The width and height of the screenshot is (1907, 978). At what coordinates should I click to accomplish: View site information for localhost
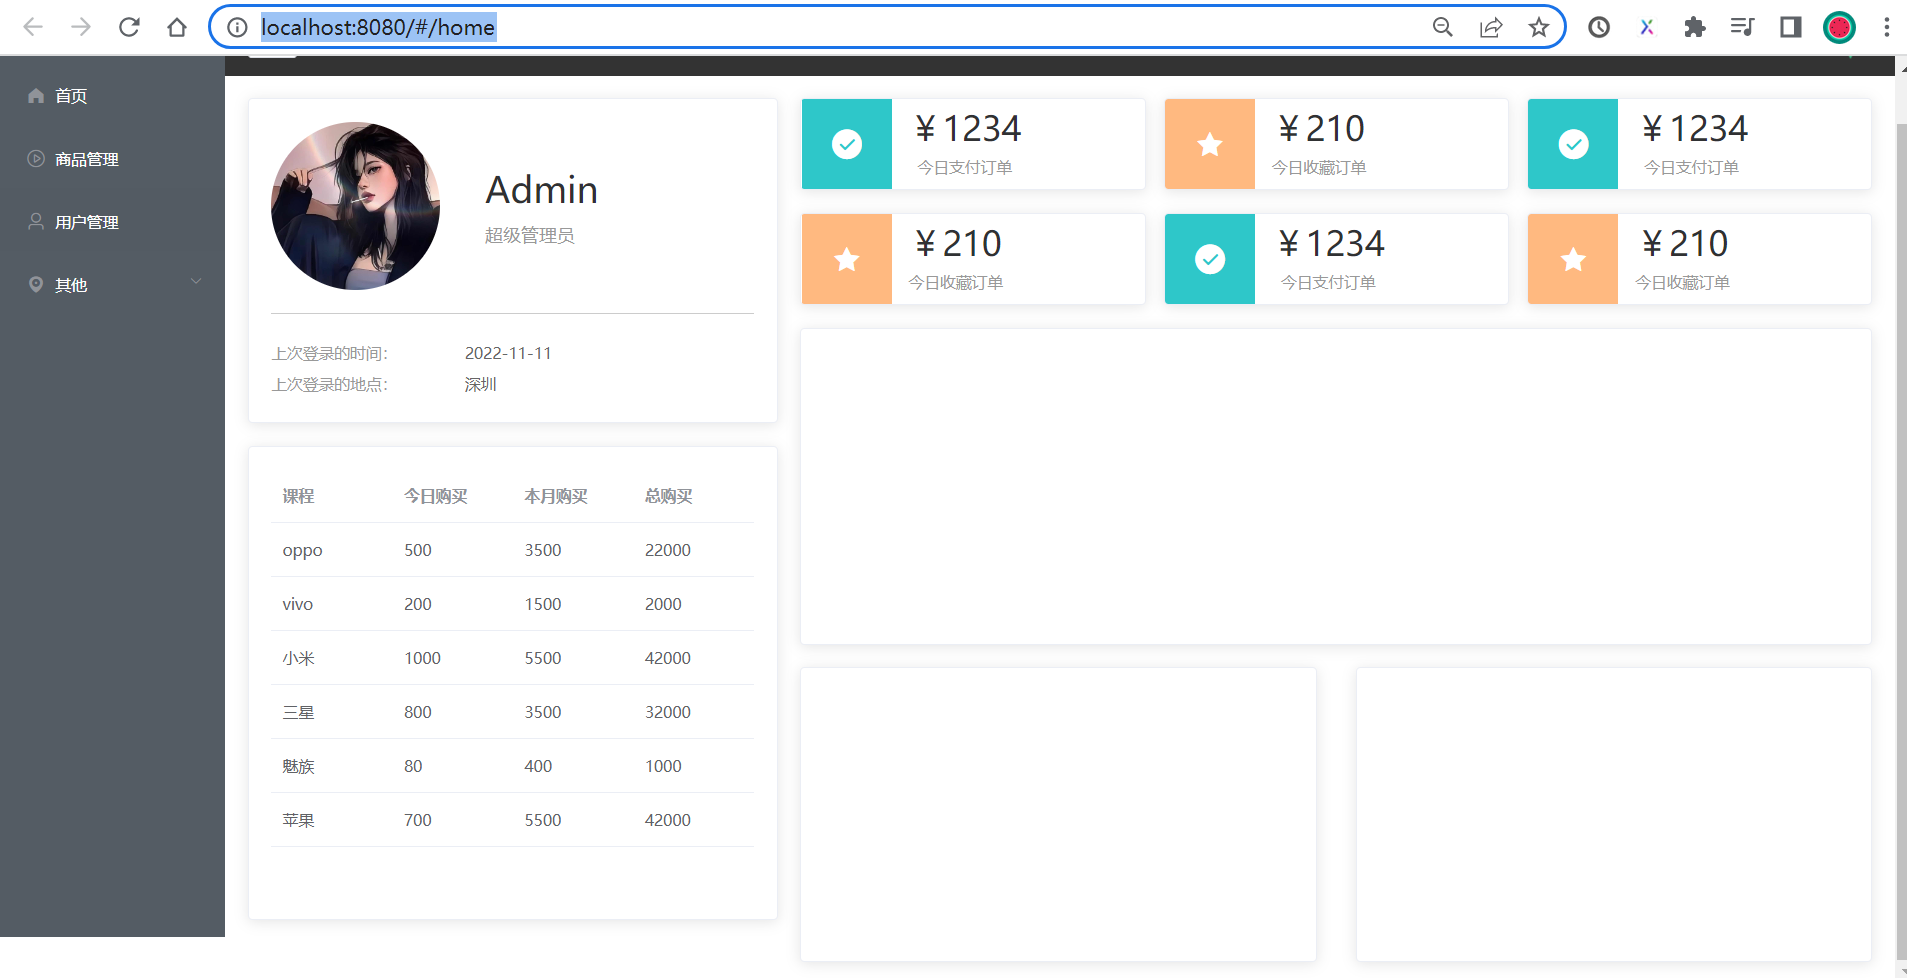pos(237,27)
